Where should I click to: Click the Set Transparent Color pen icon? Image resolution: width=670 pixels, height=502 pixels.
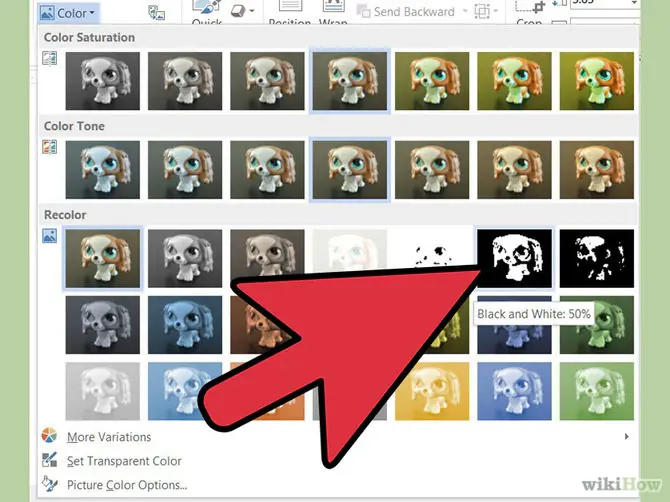coord(50,460)
